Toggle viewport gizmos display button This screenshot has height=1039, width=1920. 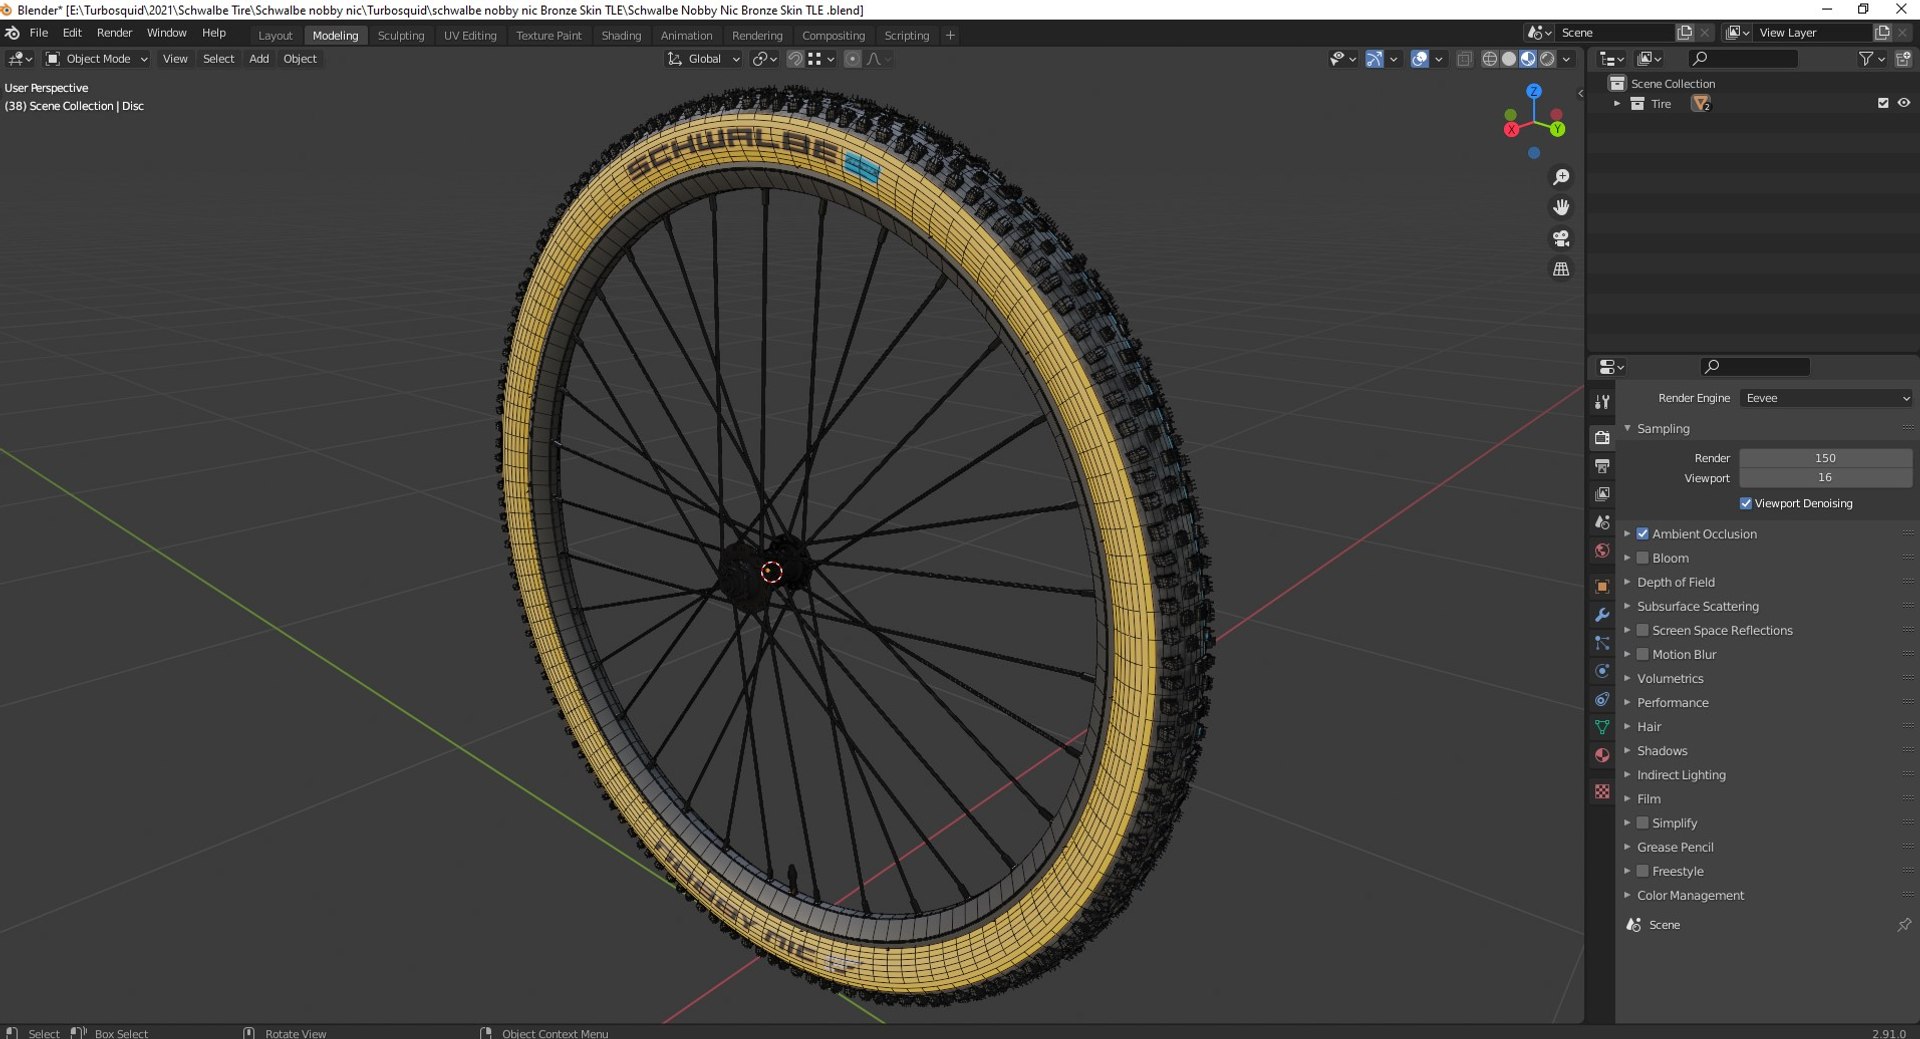click(1375, 59)
